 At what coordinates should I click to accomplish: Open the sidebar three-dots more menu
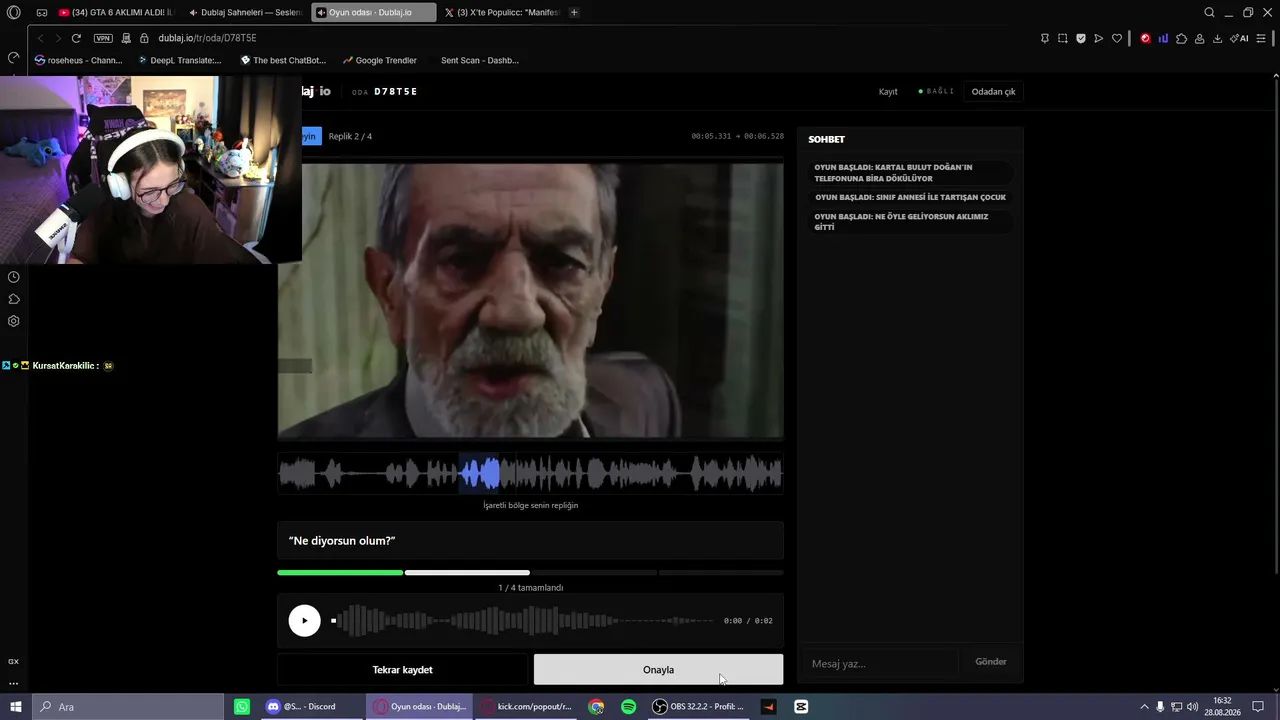click(x=14, y=684)
